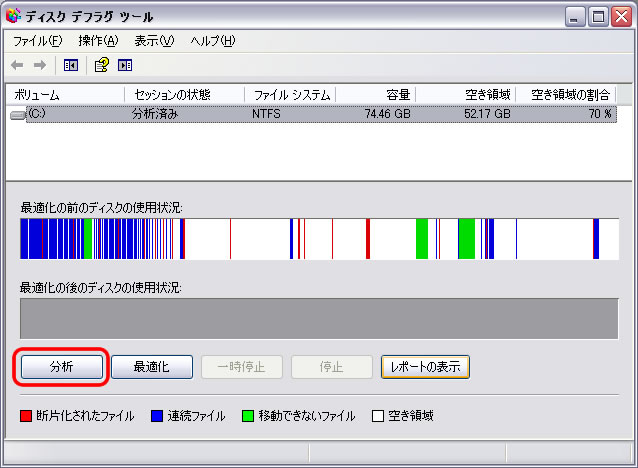Click the 52.17 GB free space cell
Screen dimensions: 638x468
[x=487, y=114]
